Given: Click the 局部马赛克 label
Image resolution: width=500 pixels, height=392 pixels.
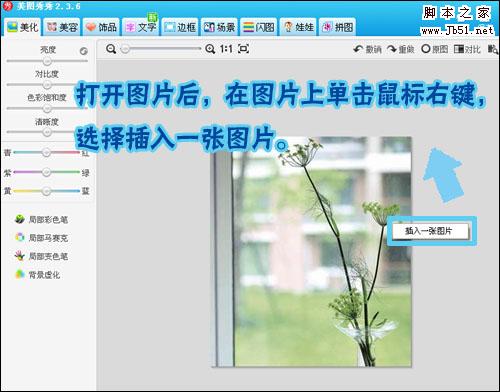Looking at the screenshot, I should point(48,238).
